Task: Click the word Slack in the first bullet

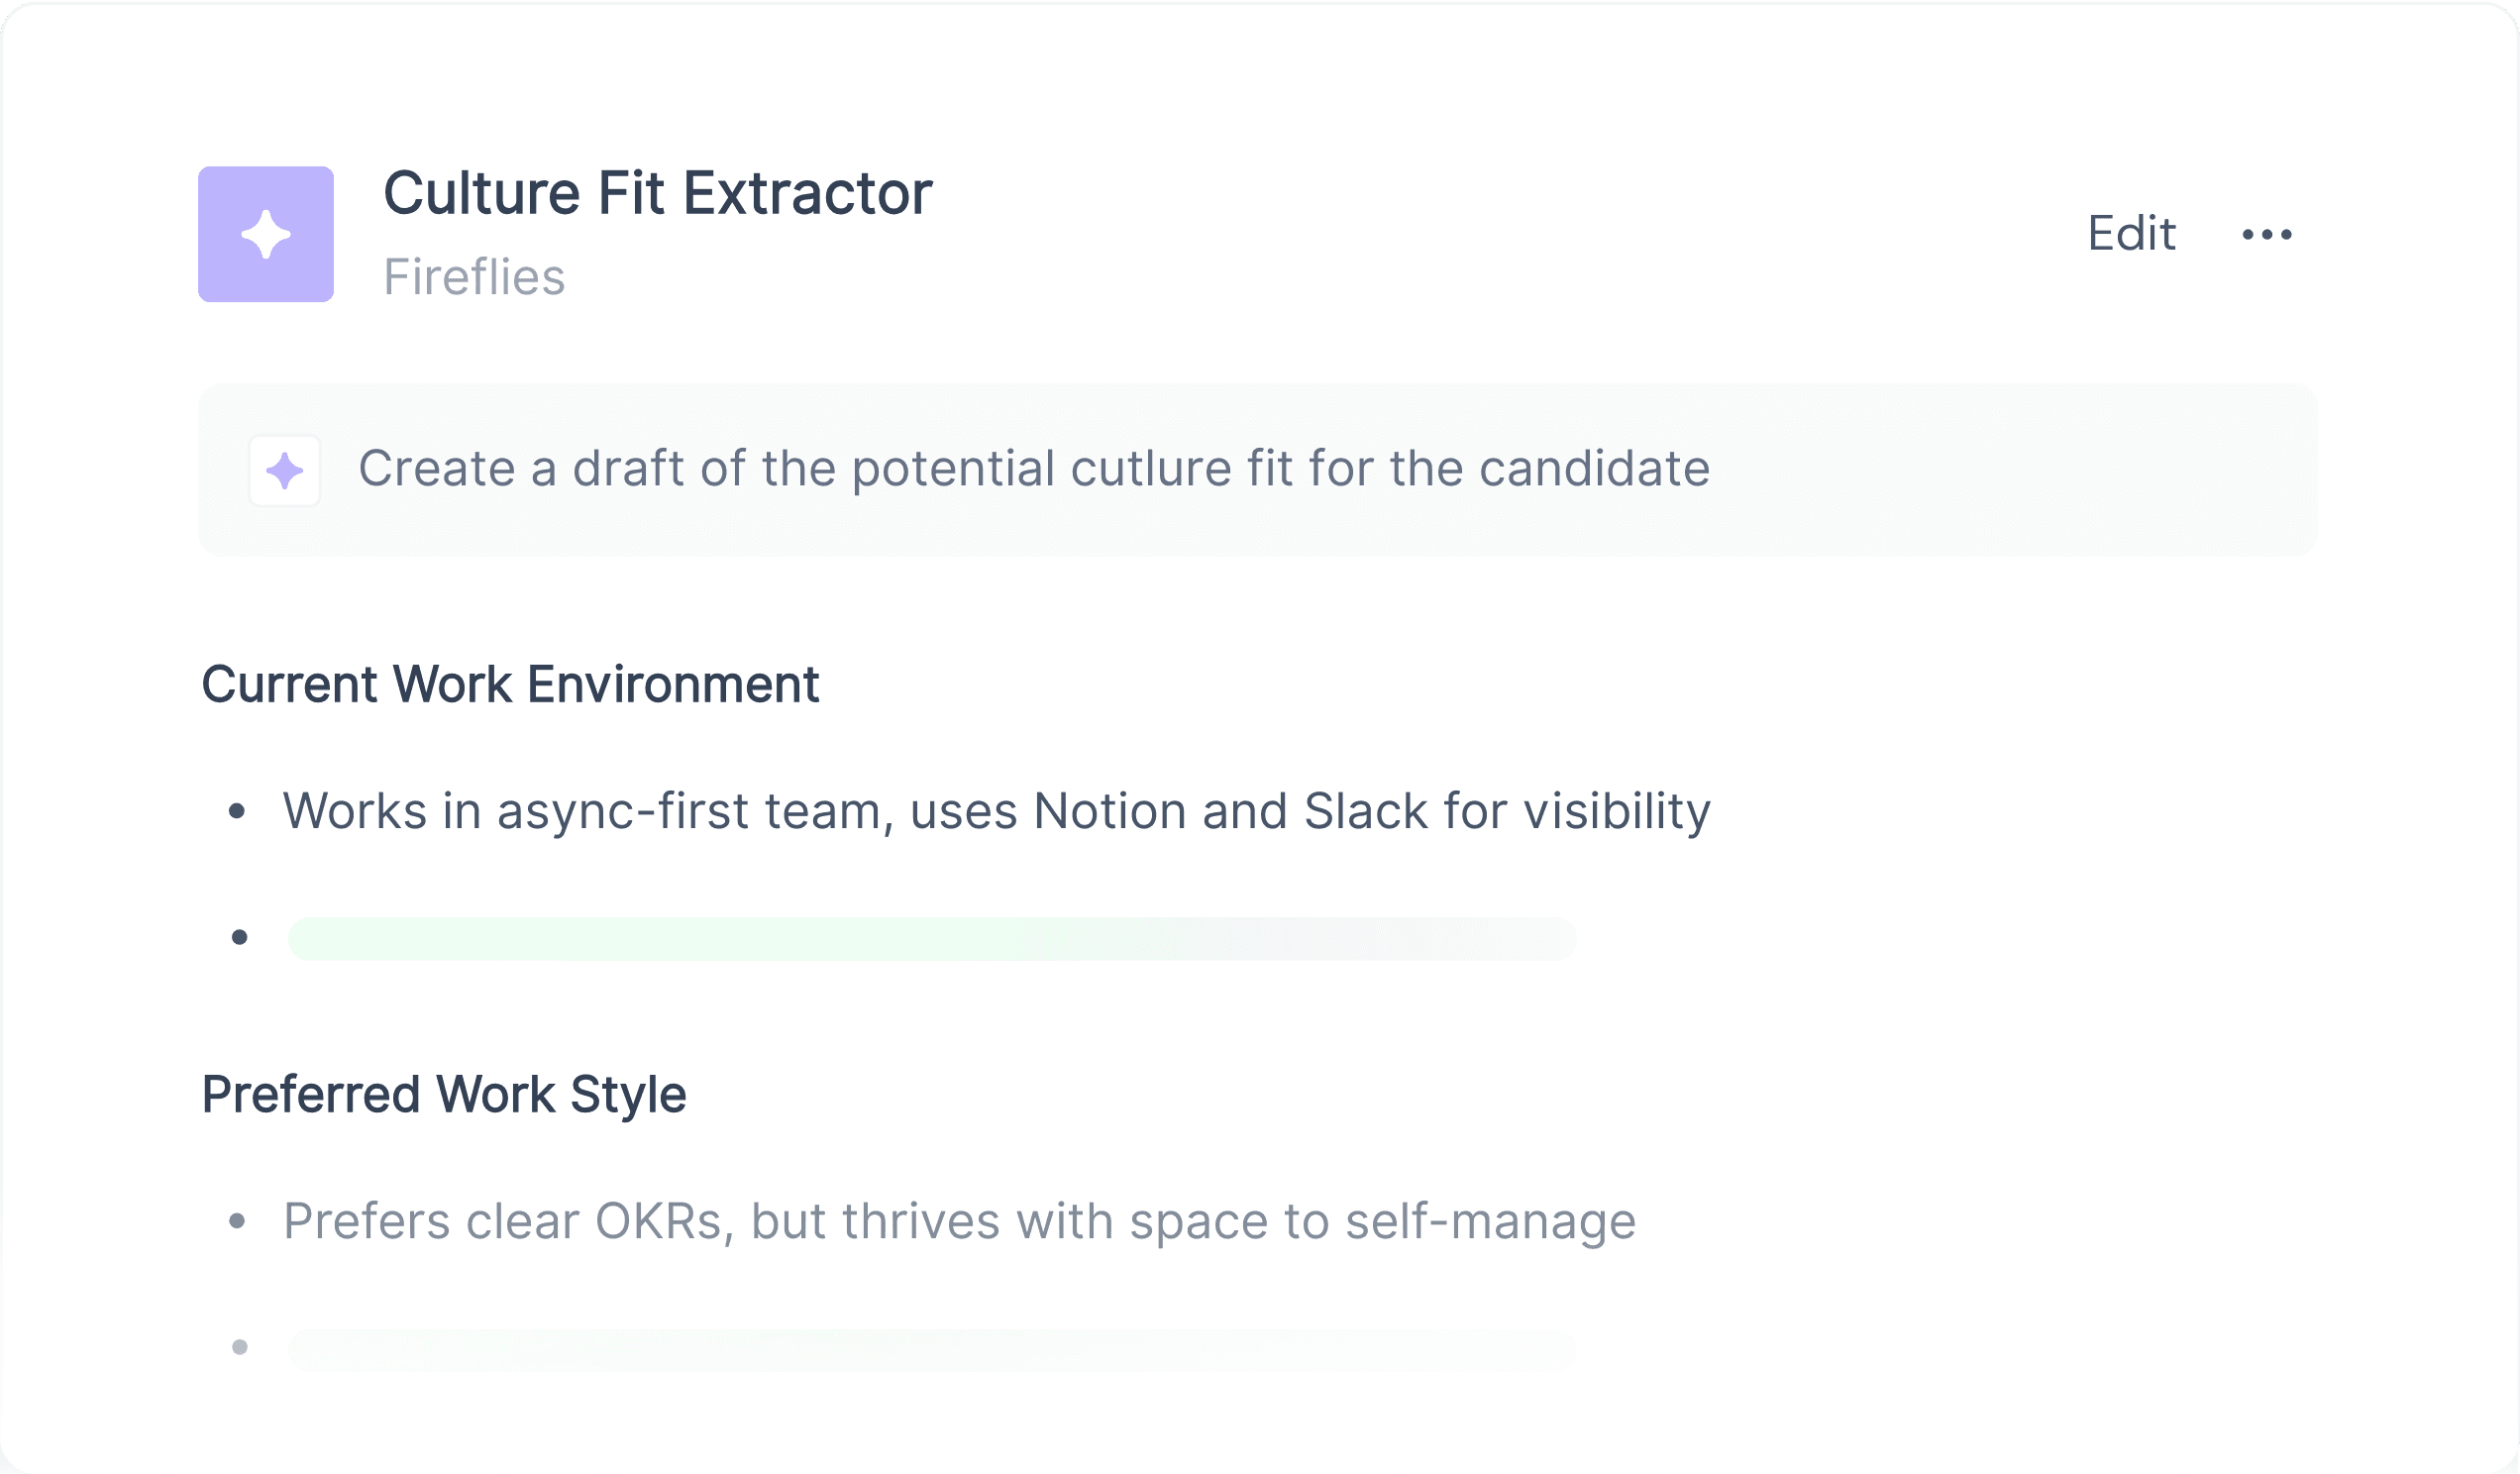Action: 1365,811
